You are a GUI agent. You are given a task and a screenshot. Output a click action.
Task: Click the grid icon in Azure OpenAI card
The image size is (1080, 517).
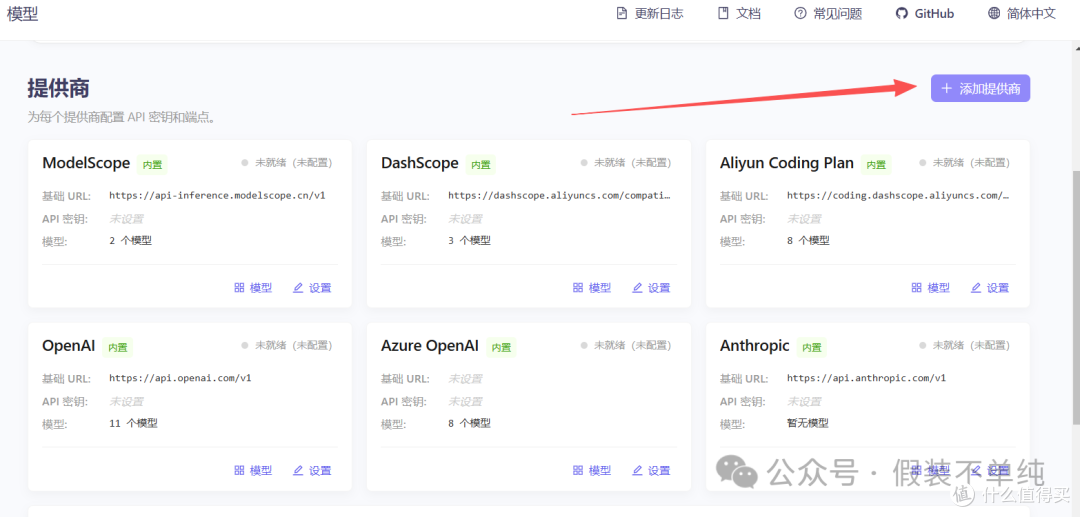(578, 470)
